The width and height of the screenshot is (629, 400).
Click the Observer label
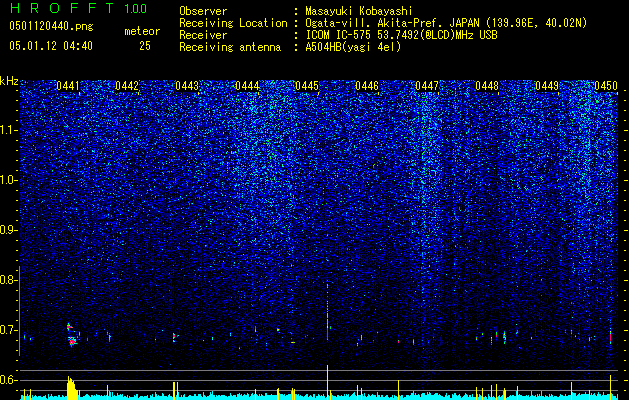pyautogui.click(x=203, y=11)
